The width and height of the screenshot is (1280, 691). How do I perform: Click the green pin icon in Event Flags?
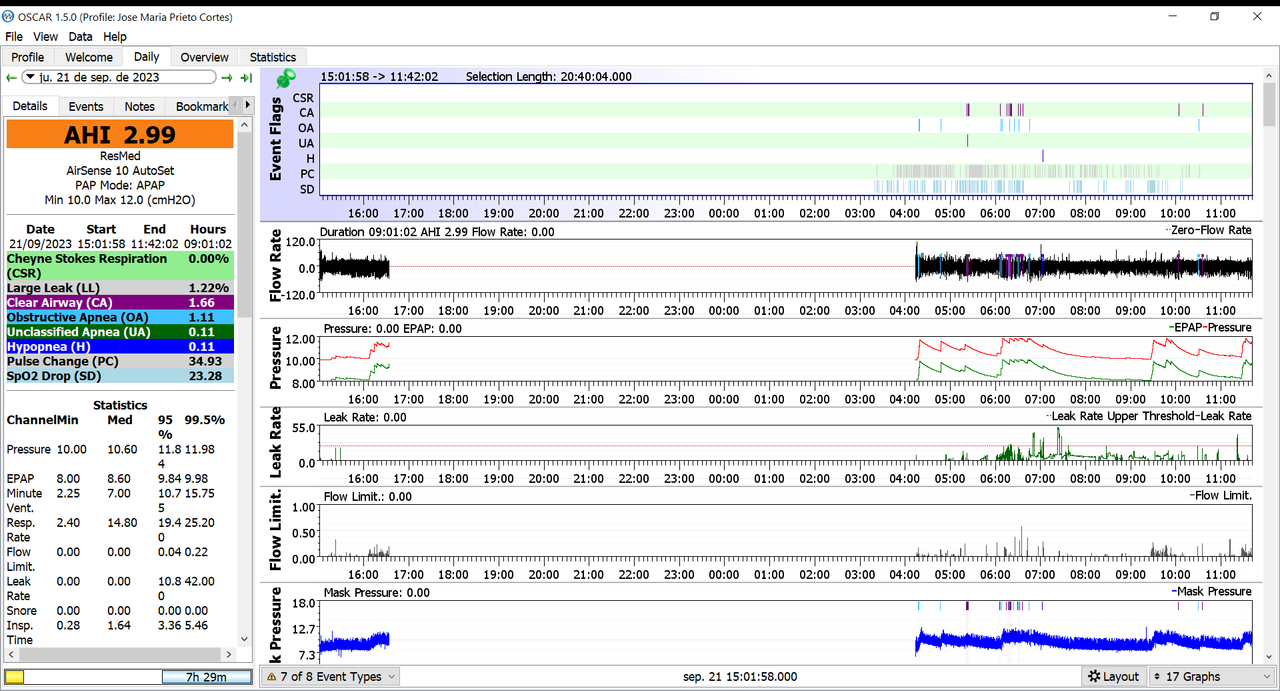click(286, 78)
